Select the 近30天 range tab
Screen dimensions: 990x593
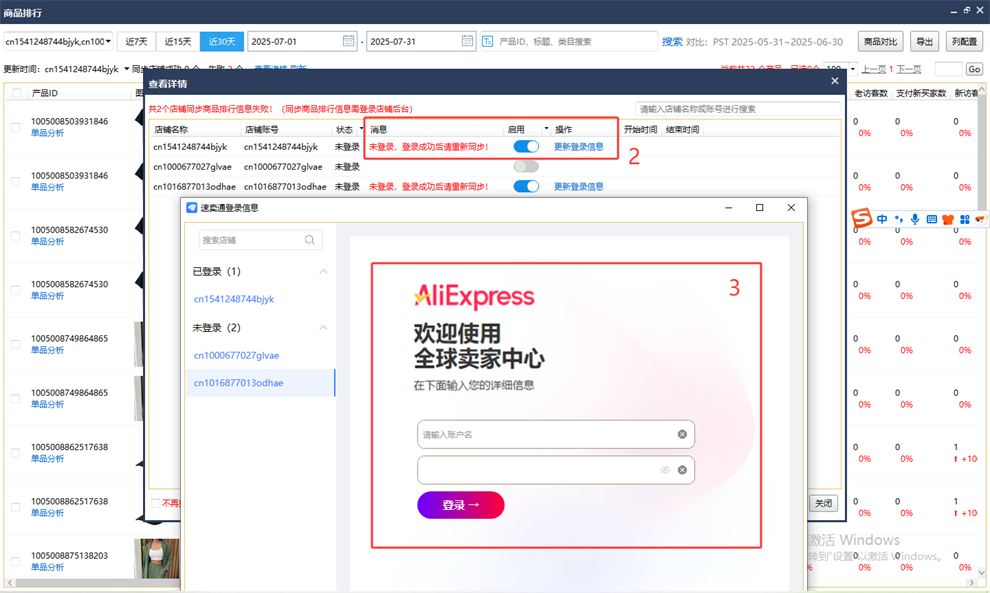point(222,42)
